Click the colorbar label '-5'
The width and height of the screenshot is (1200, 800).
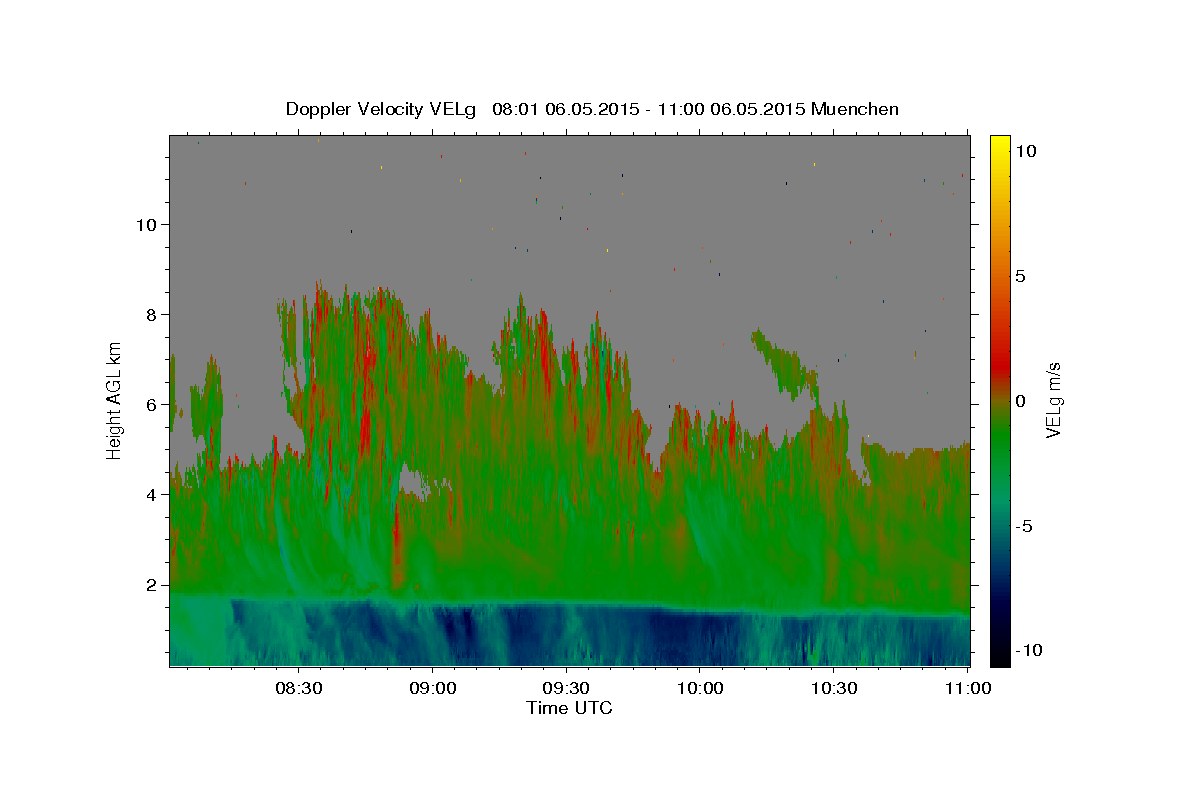tap(1024, 526)
